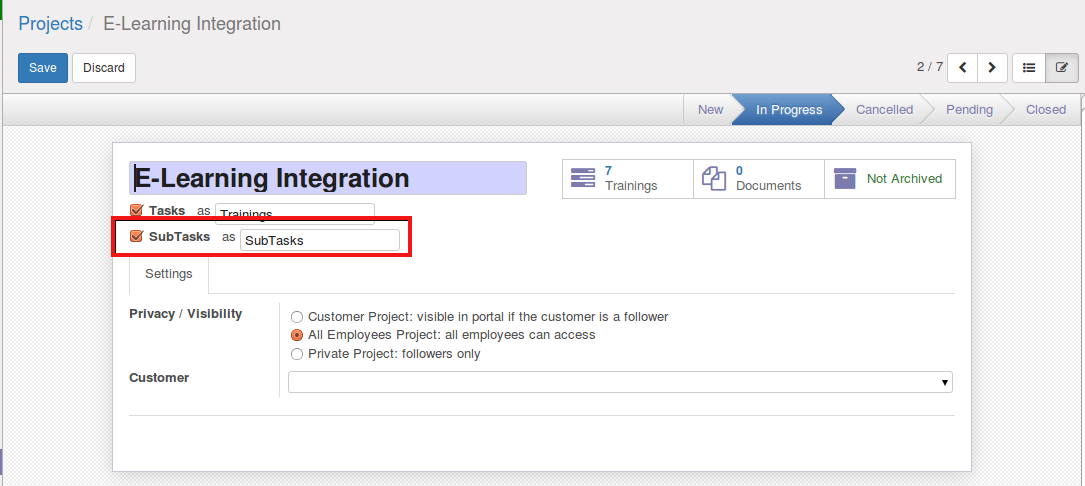Image resolution: width=1085 pixels, height=486 pixels.
Task: Open the Documents stat icon
Action: pyautogui.click(x=713, y=179)
